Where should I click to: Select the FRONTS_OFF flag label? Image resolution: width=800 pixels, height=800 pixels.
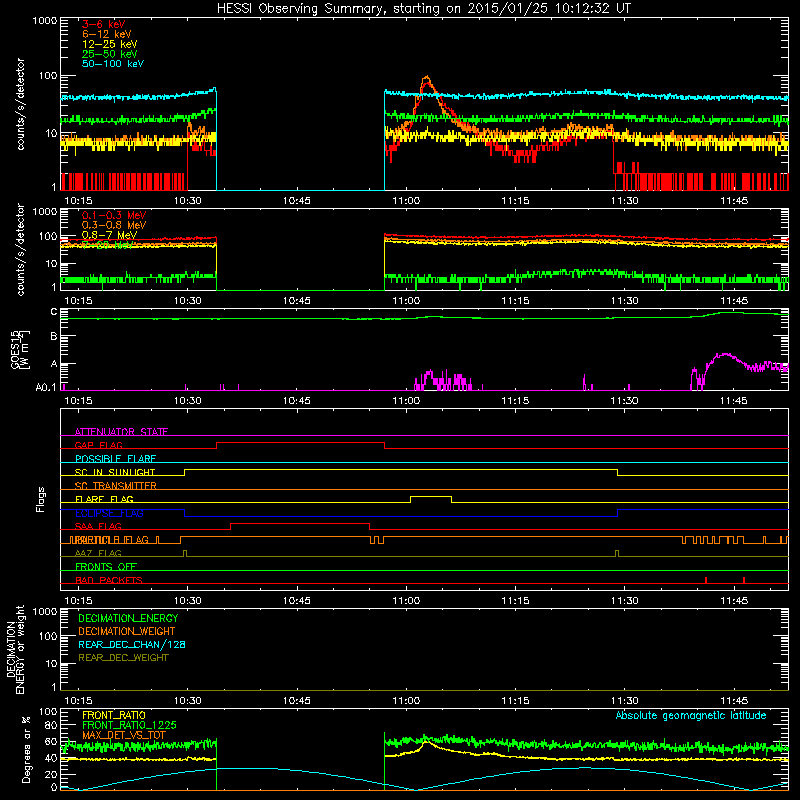point(106,566)
